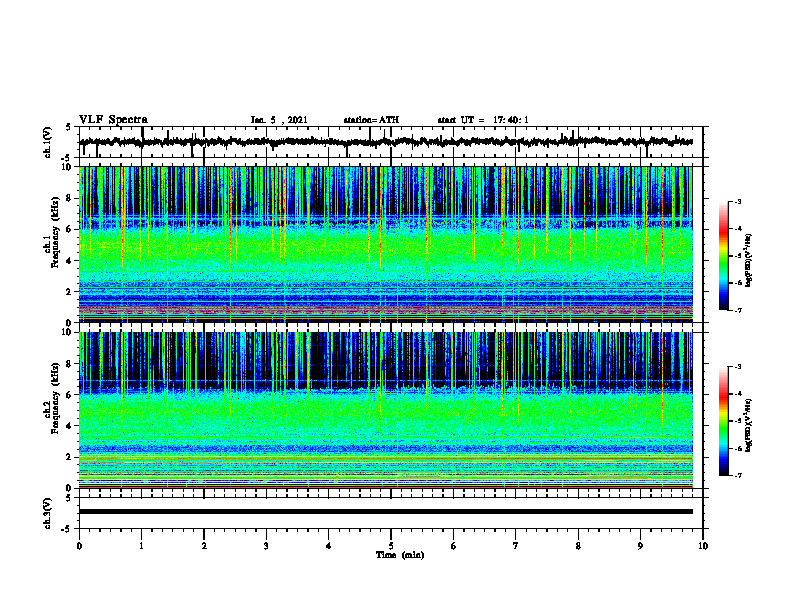The width and height of the screenshot is (792, 612).
Task: Click the '8' kHz tick of ch.1 spectrogram
Action: 71,198
